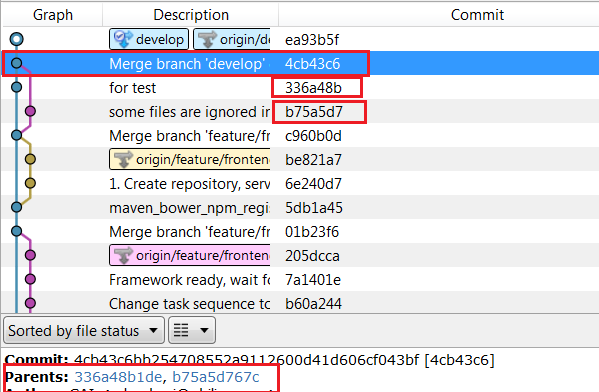
Task: Open parent commit link 336a48b1de
Action: point(118,377)
